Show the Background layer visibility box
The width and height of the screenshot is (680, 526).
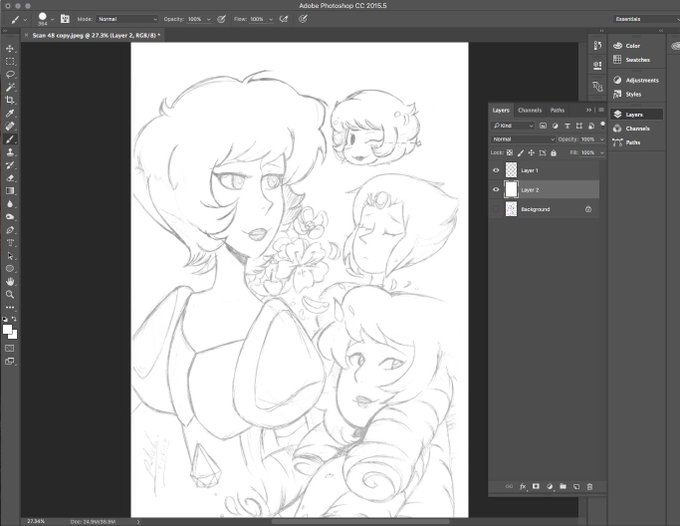tap(496, 209)
